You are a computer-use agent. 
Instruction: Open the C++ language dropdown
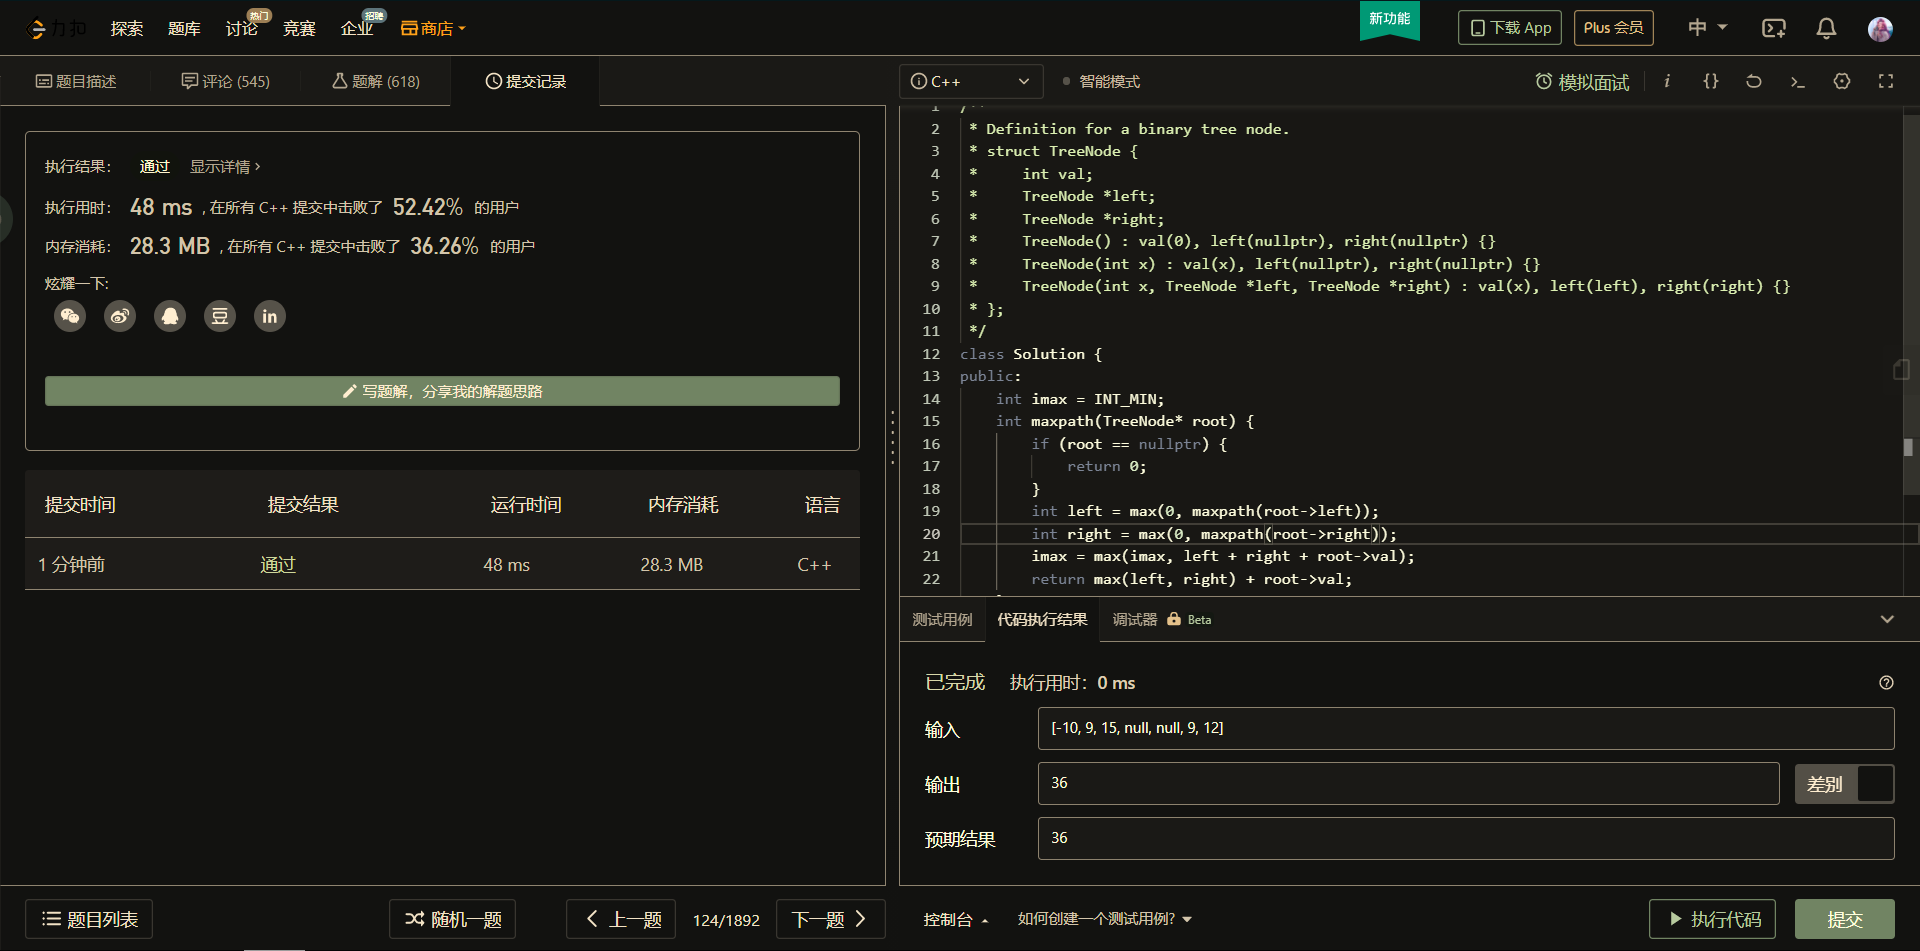[x=970, y=82]
